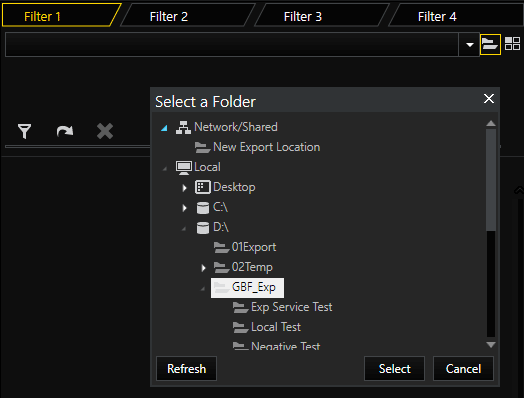Select the New Export Location folder
The height and width of the screenshot is (398, 524).
coord(257,147)
